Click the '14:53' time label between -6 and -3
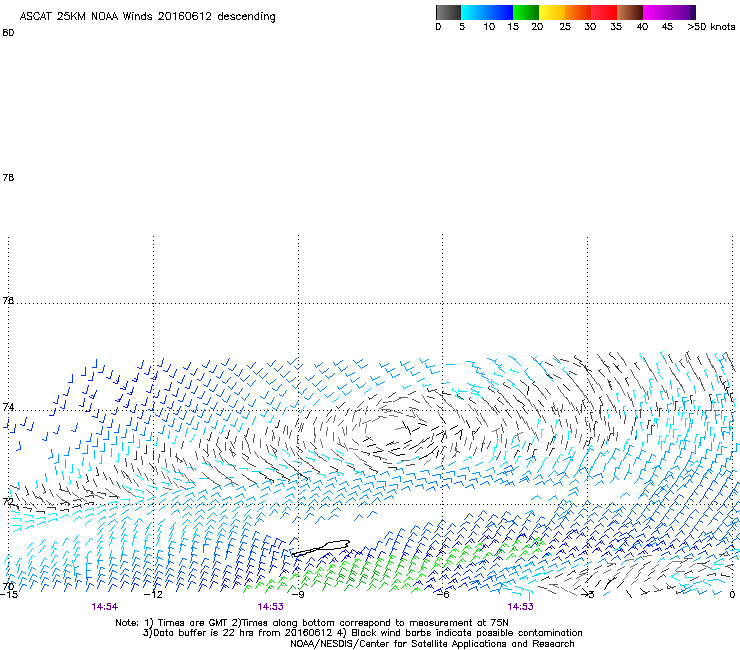The height and width of the screenshot is (650, 740). pos(521,607)
